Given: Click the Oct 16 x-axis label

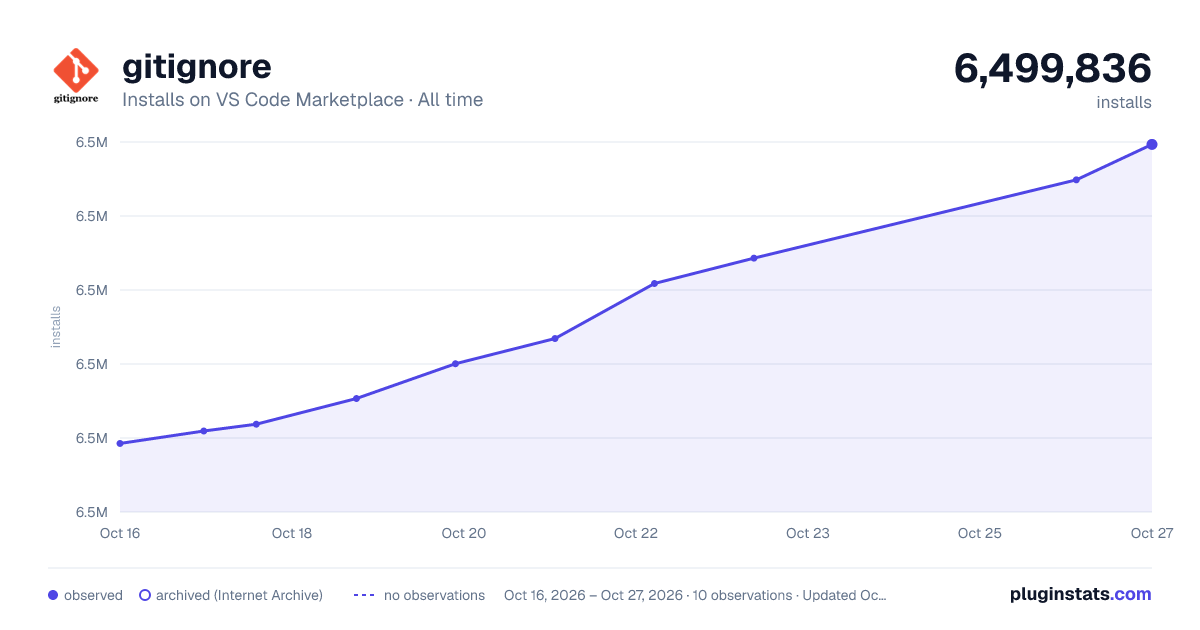Looking at the screenshot, I should pos(120,533).
